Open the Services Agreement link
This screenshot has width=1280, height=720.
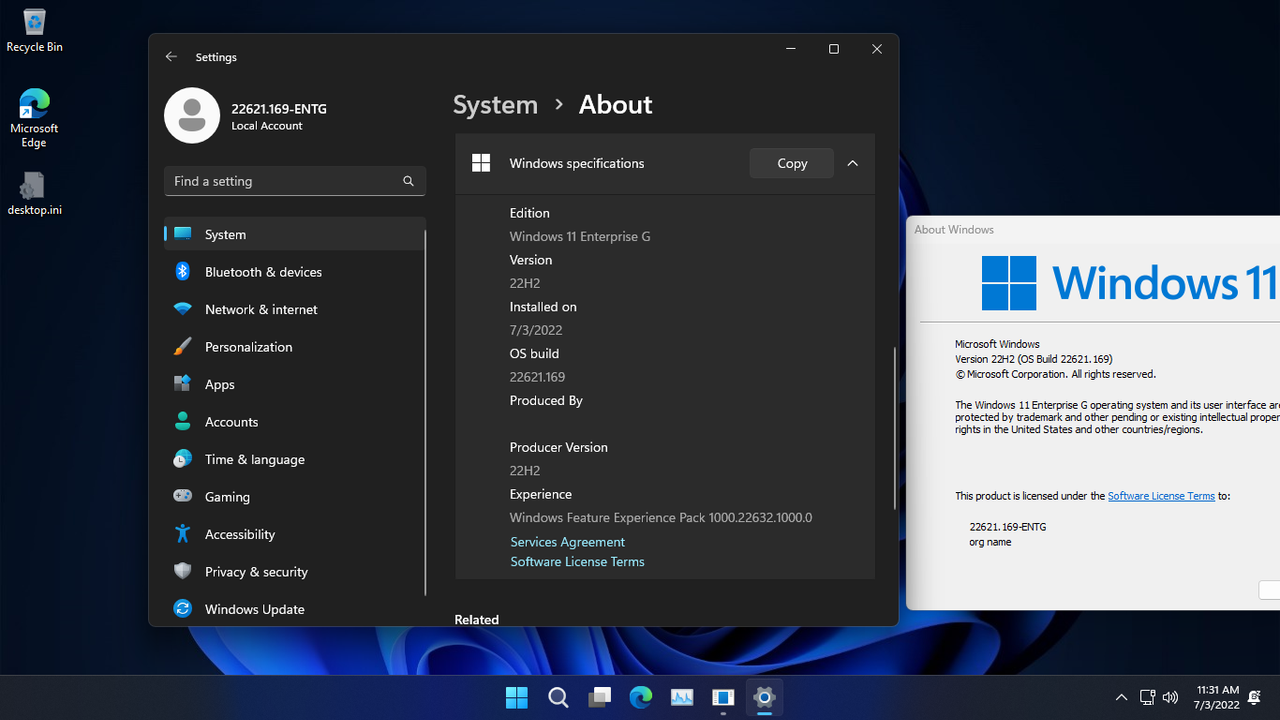coord(567,542)
